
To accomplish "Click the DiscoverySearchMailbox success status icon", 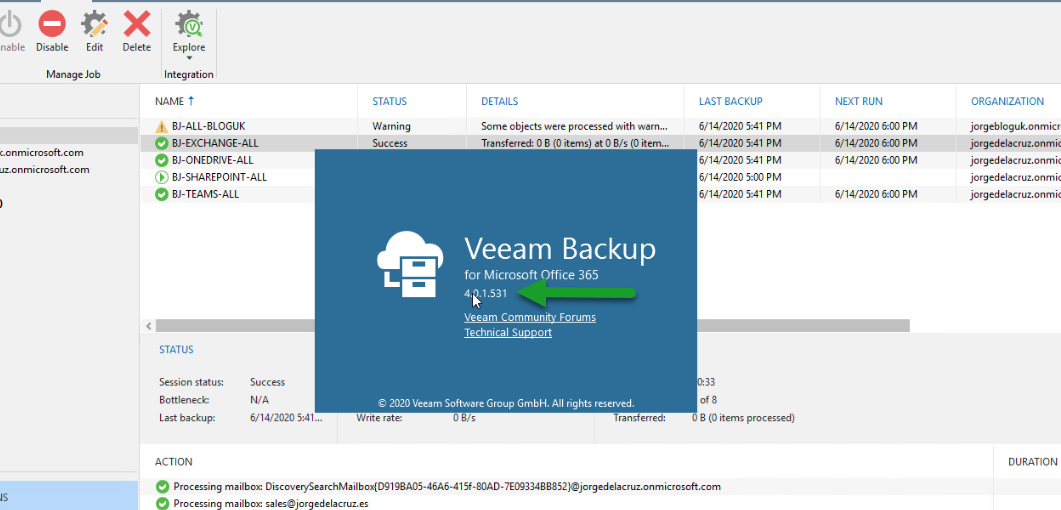I will [x=162, y=486].
